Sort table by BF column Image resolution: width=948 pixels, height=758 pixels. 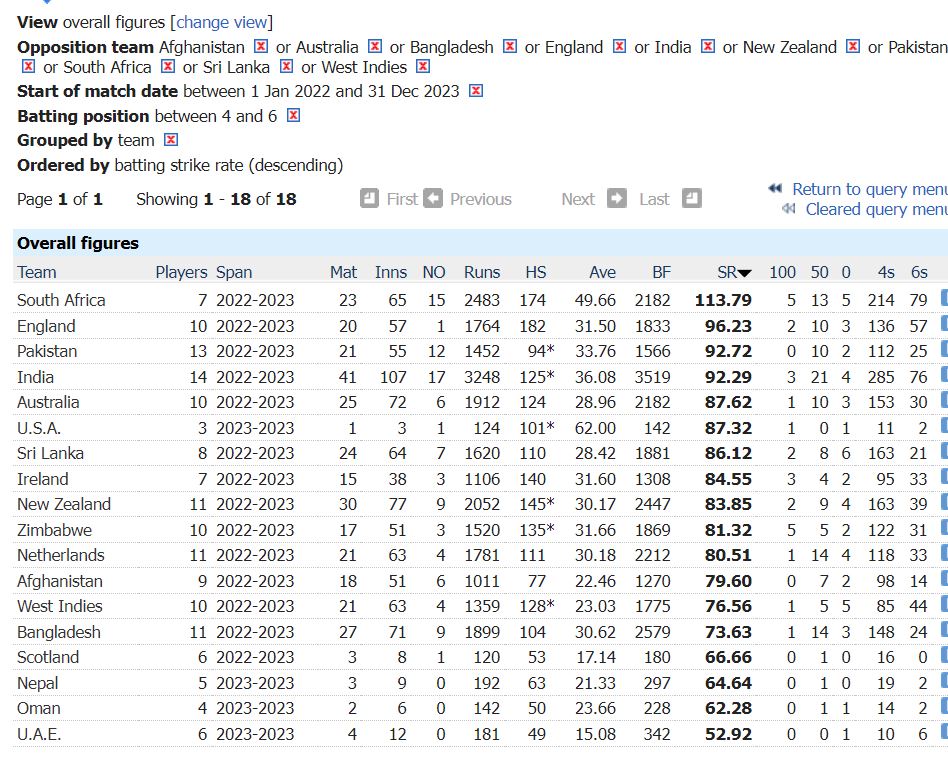(x=661, y=273)
